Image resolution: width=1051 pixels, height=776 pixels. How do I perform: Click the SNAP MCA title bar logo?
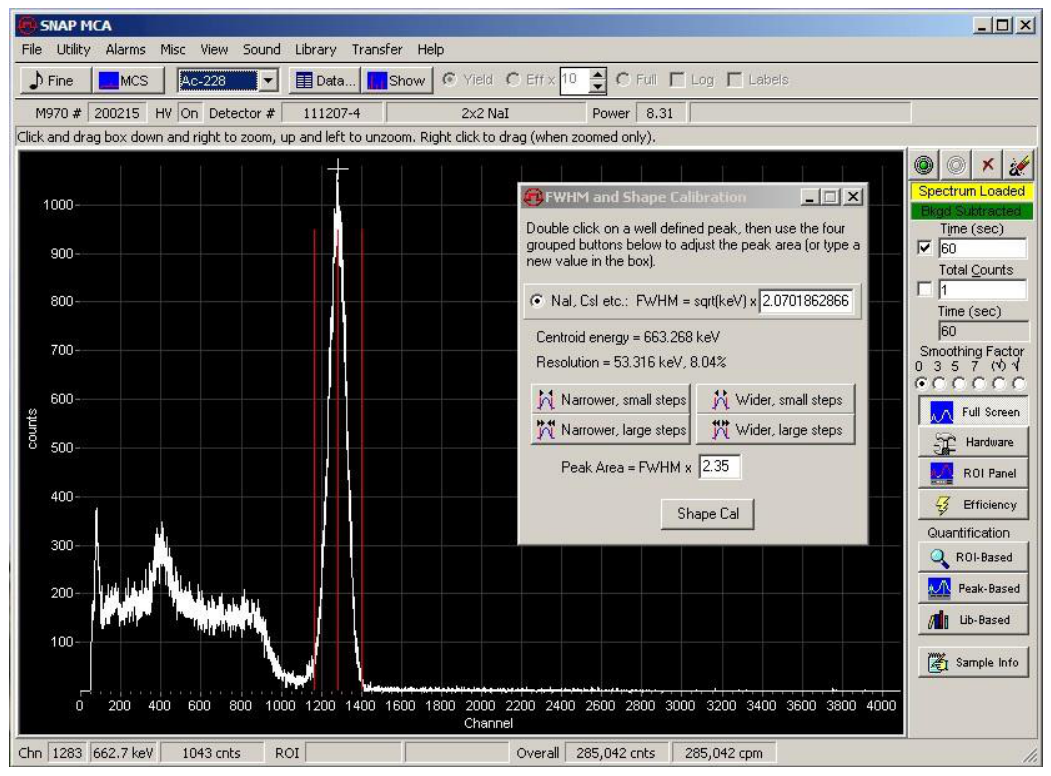[x=27, y=25]
